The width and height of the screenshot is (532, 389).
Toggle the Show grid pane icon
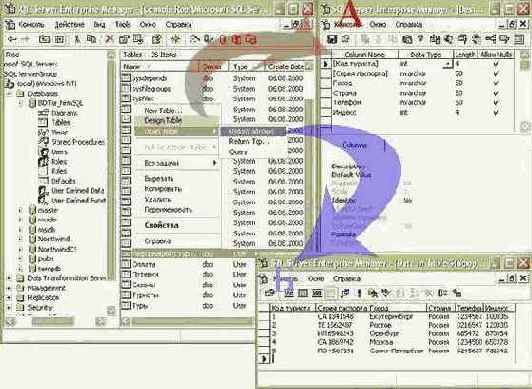click(x=303, y=293)
